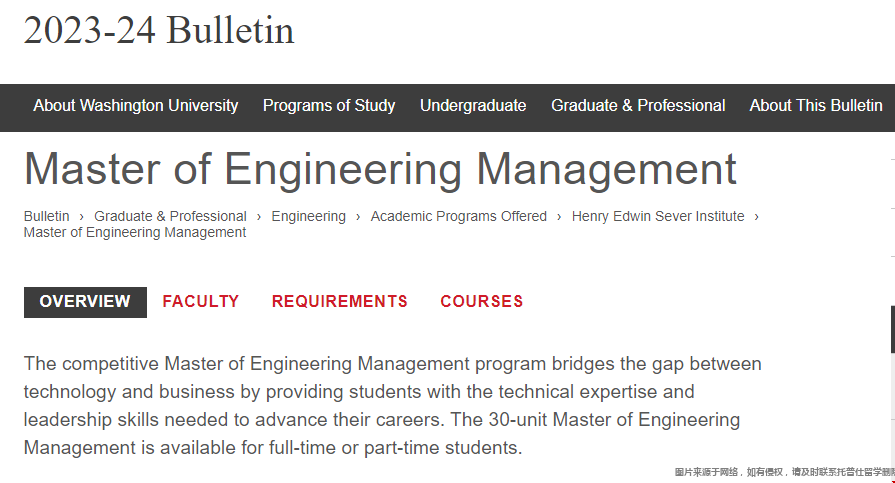Click Master of Engineering Management breadcrumb
Image resolution: width=895 pixels, height=483 pixels.
(135, 232)
